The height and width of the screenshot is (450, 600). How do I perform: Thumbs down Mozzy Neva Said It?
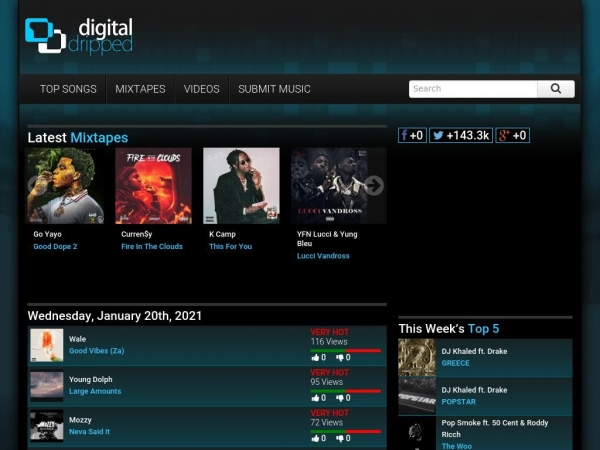pyautogui.click(x=339, y=438)
